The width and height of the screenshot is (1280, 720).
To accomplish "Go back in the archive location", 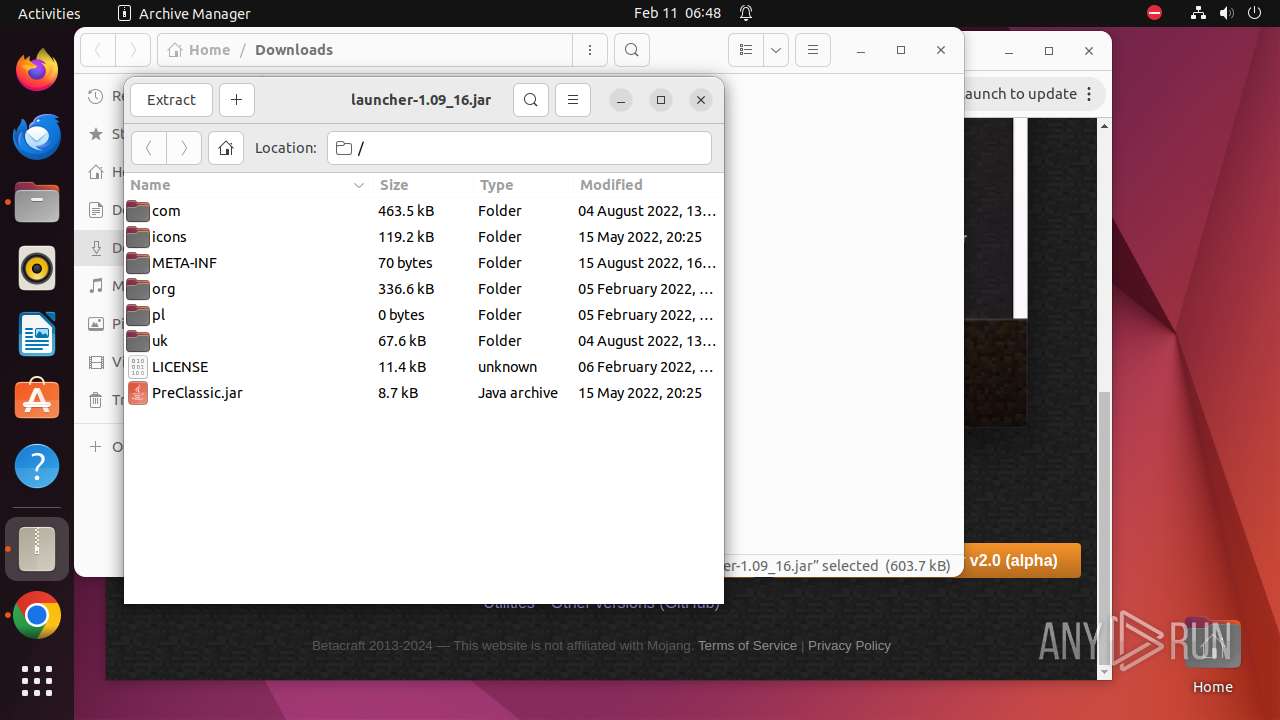I will (x=149, y=148).
